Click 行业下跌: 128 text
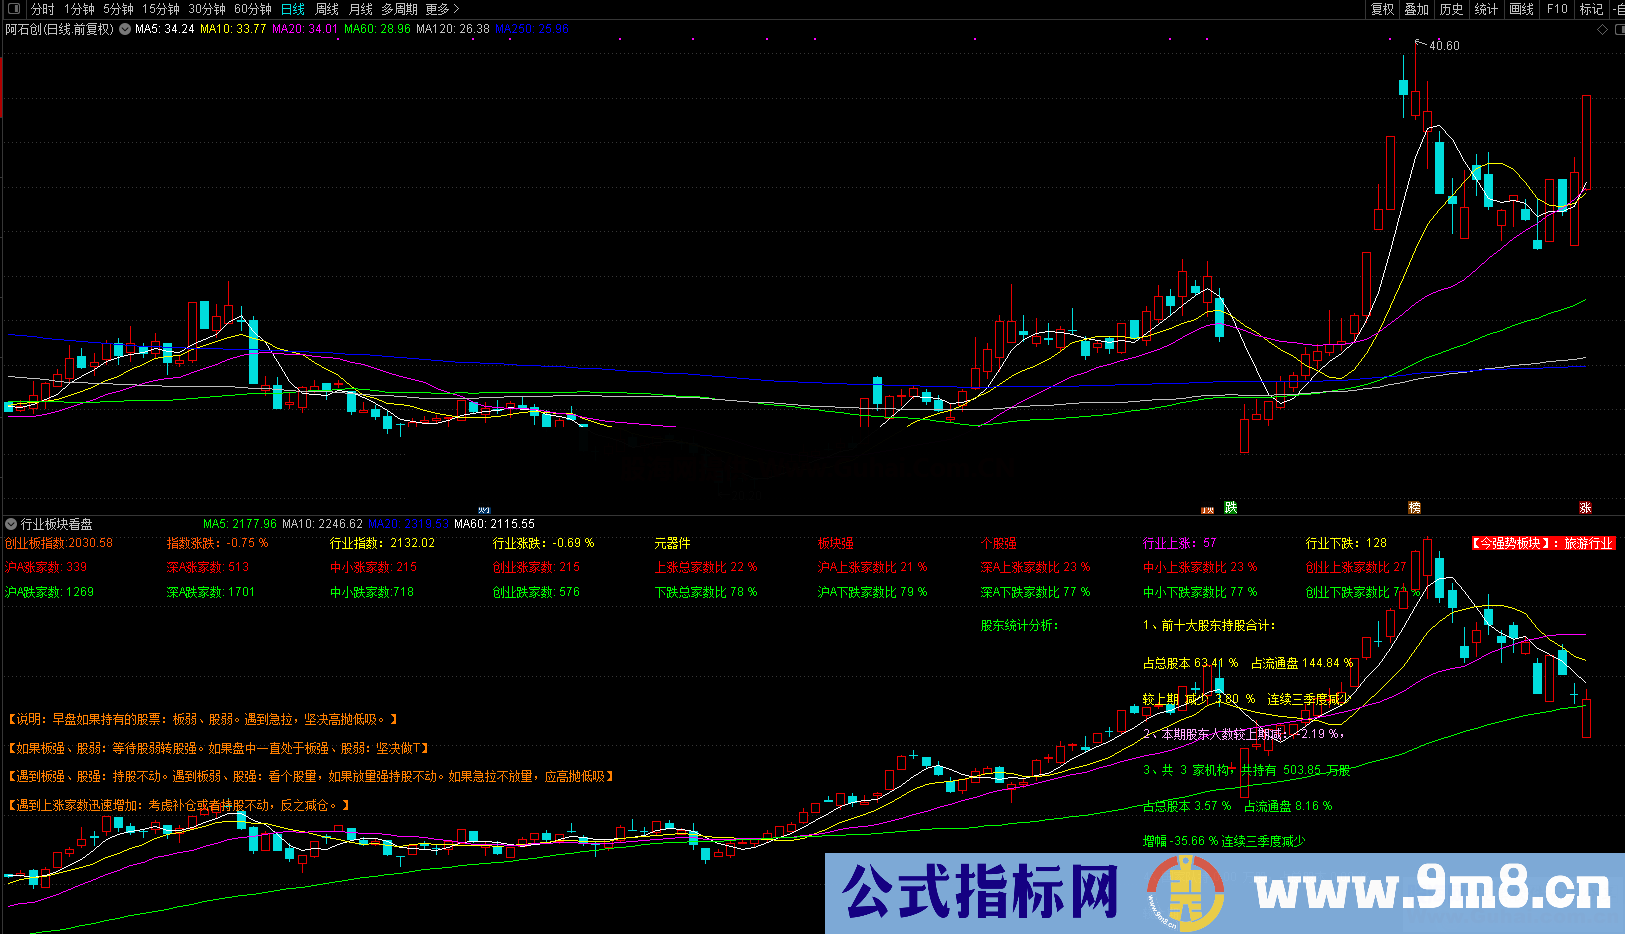 [x=1346, y=543]
